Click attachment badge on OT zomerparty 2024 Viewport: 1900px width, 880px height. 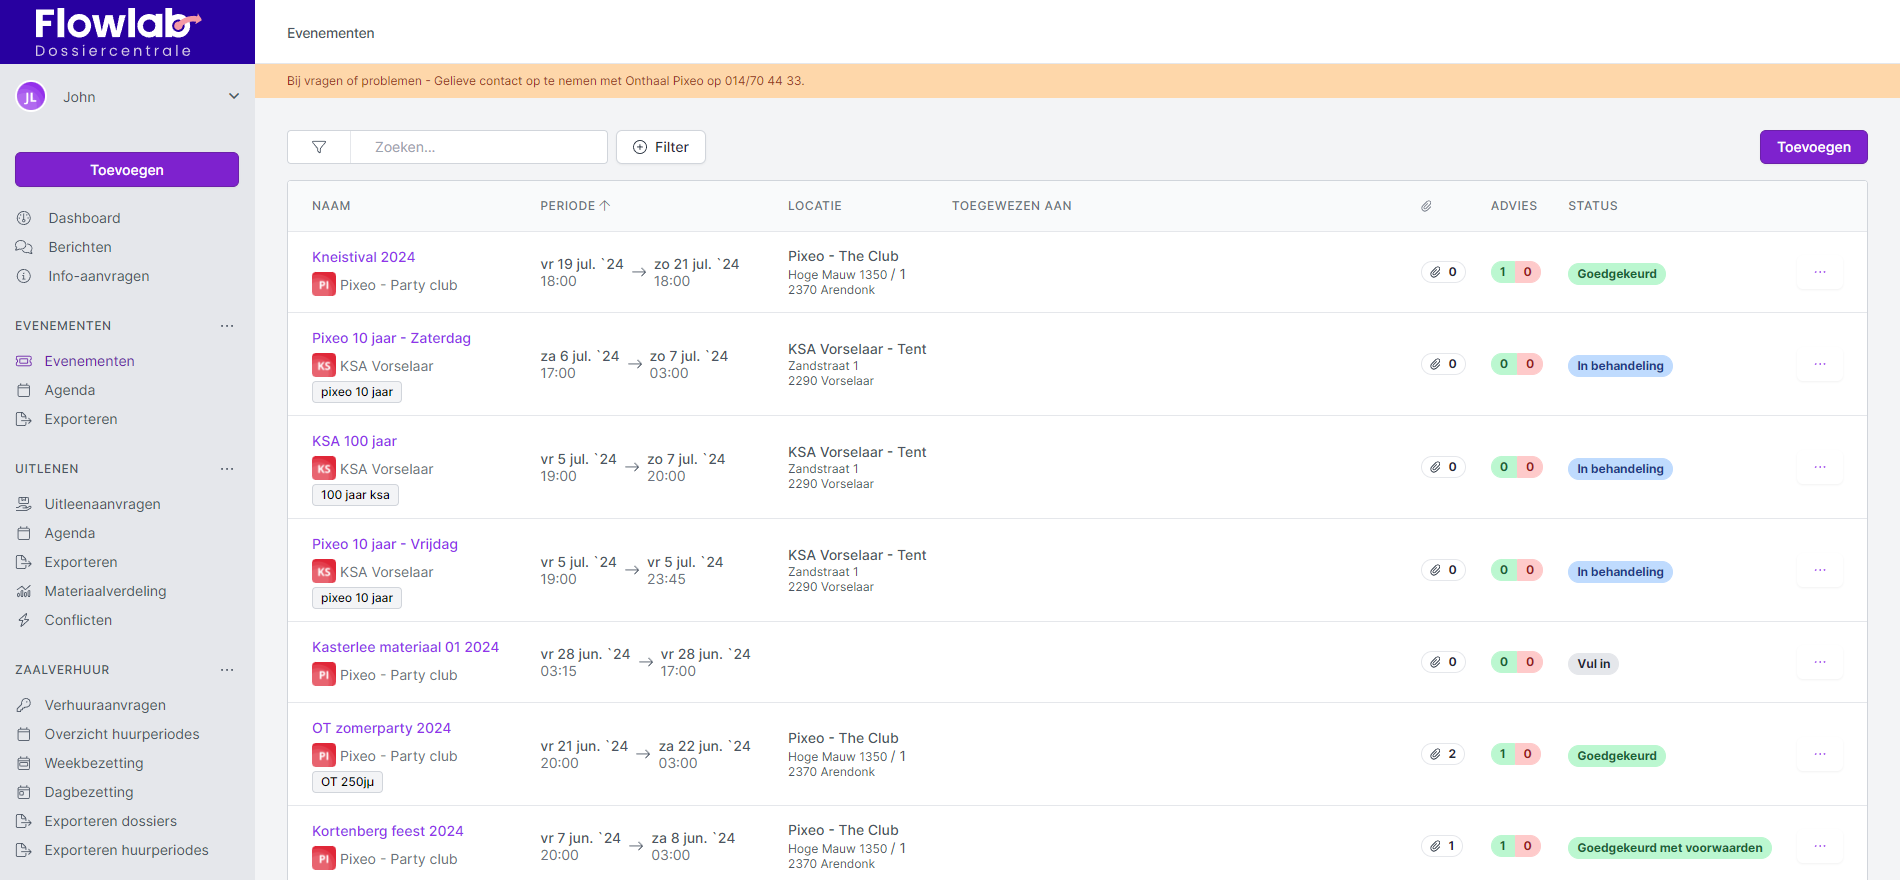tap(1443, 754)
